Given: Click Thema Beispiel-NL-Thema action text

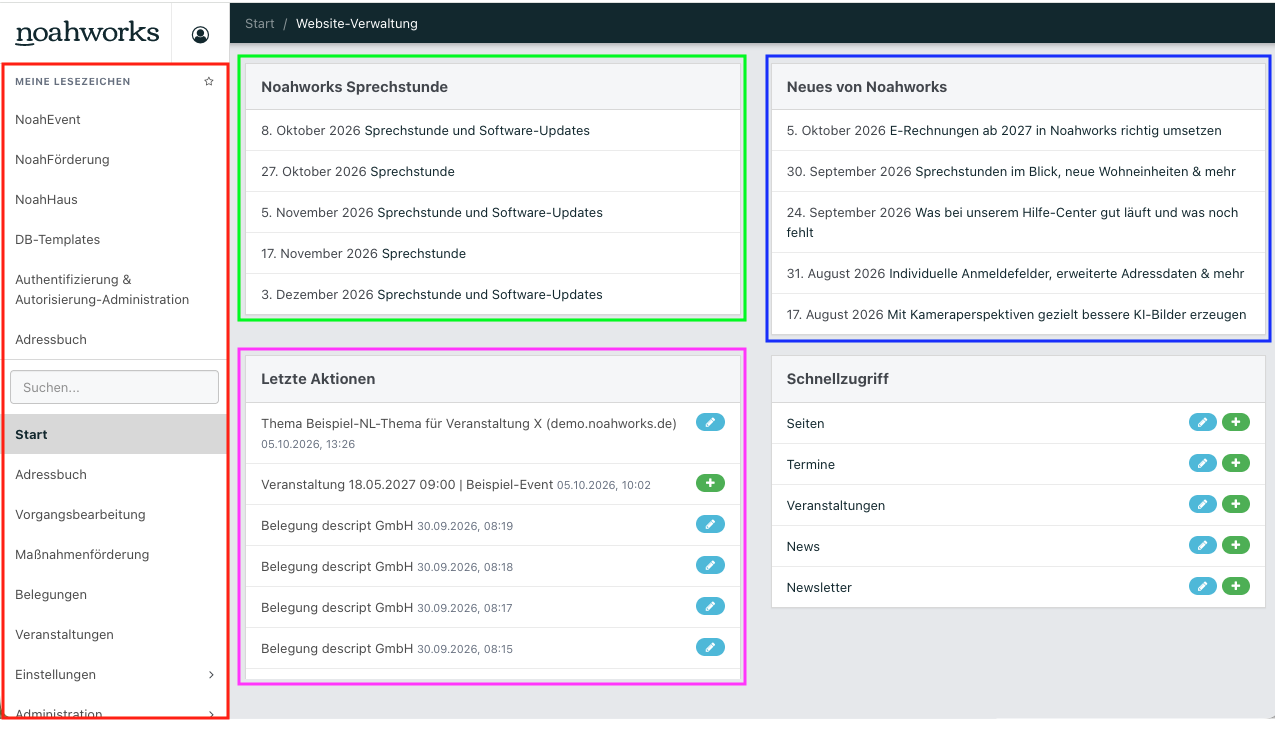Looking at the screenshot, I should coord(469,424).
